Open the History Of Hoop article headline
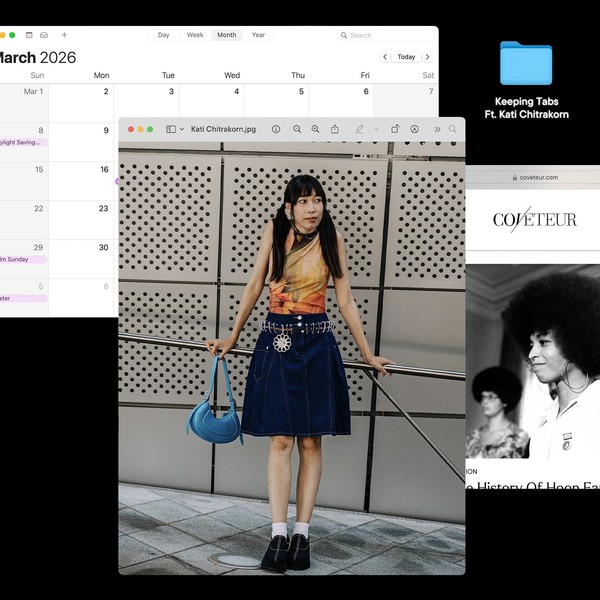 click(x=533, y=485)
